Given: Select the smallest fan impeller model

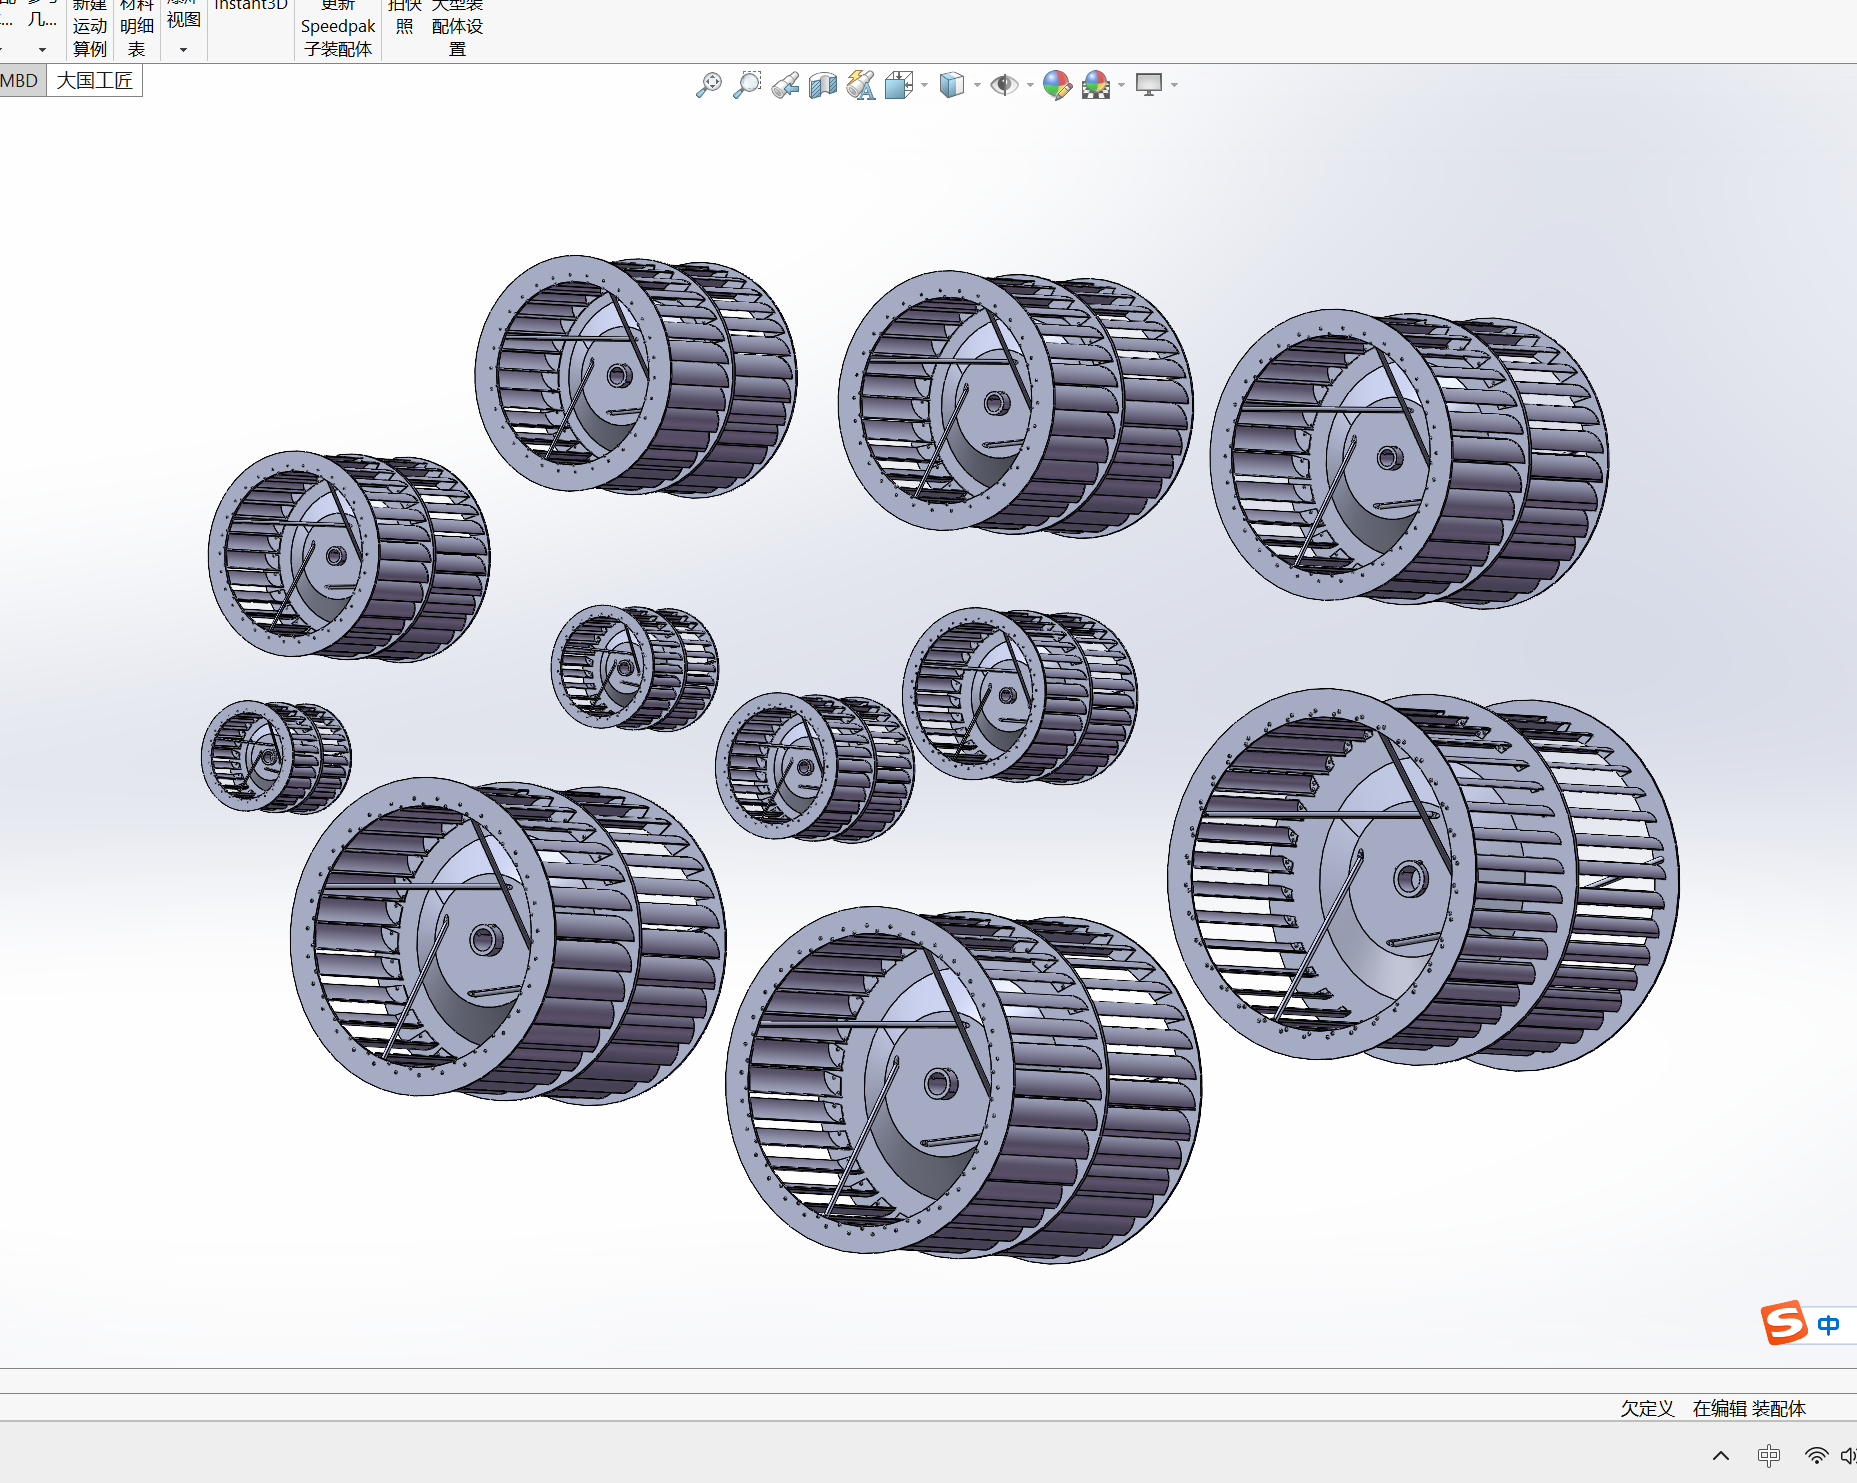Looking at the screenshot, I should coord(276,756).
